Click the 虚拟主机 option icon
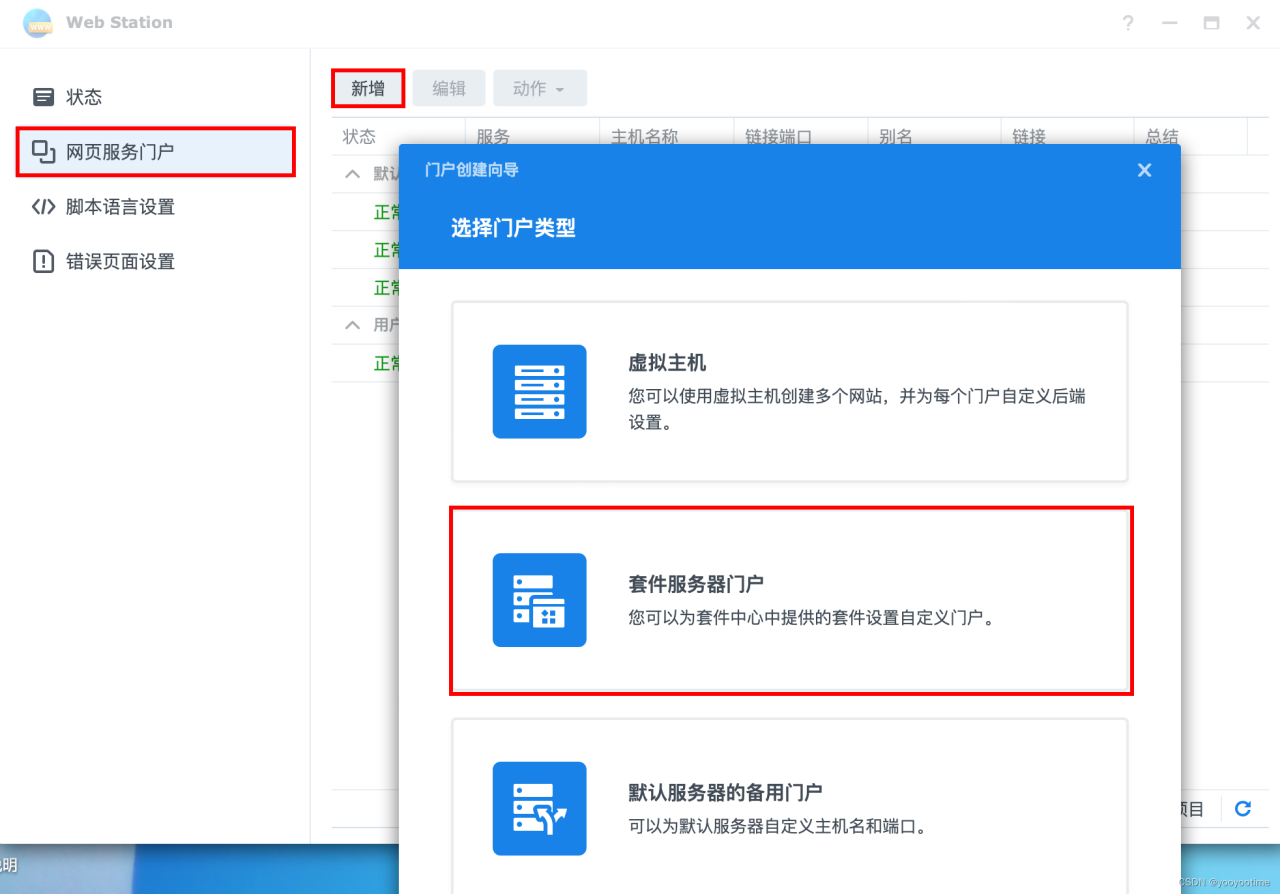This screenshot has height=894, width=1280. point(539,391)
